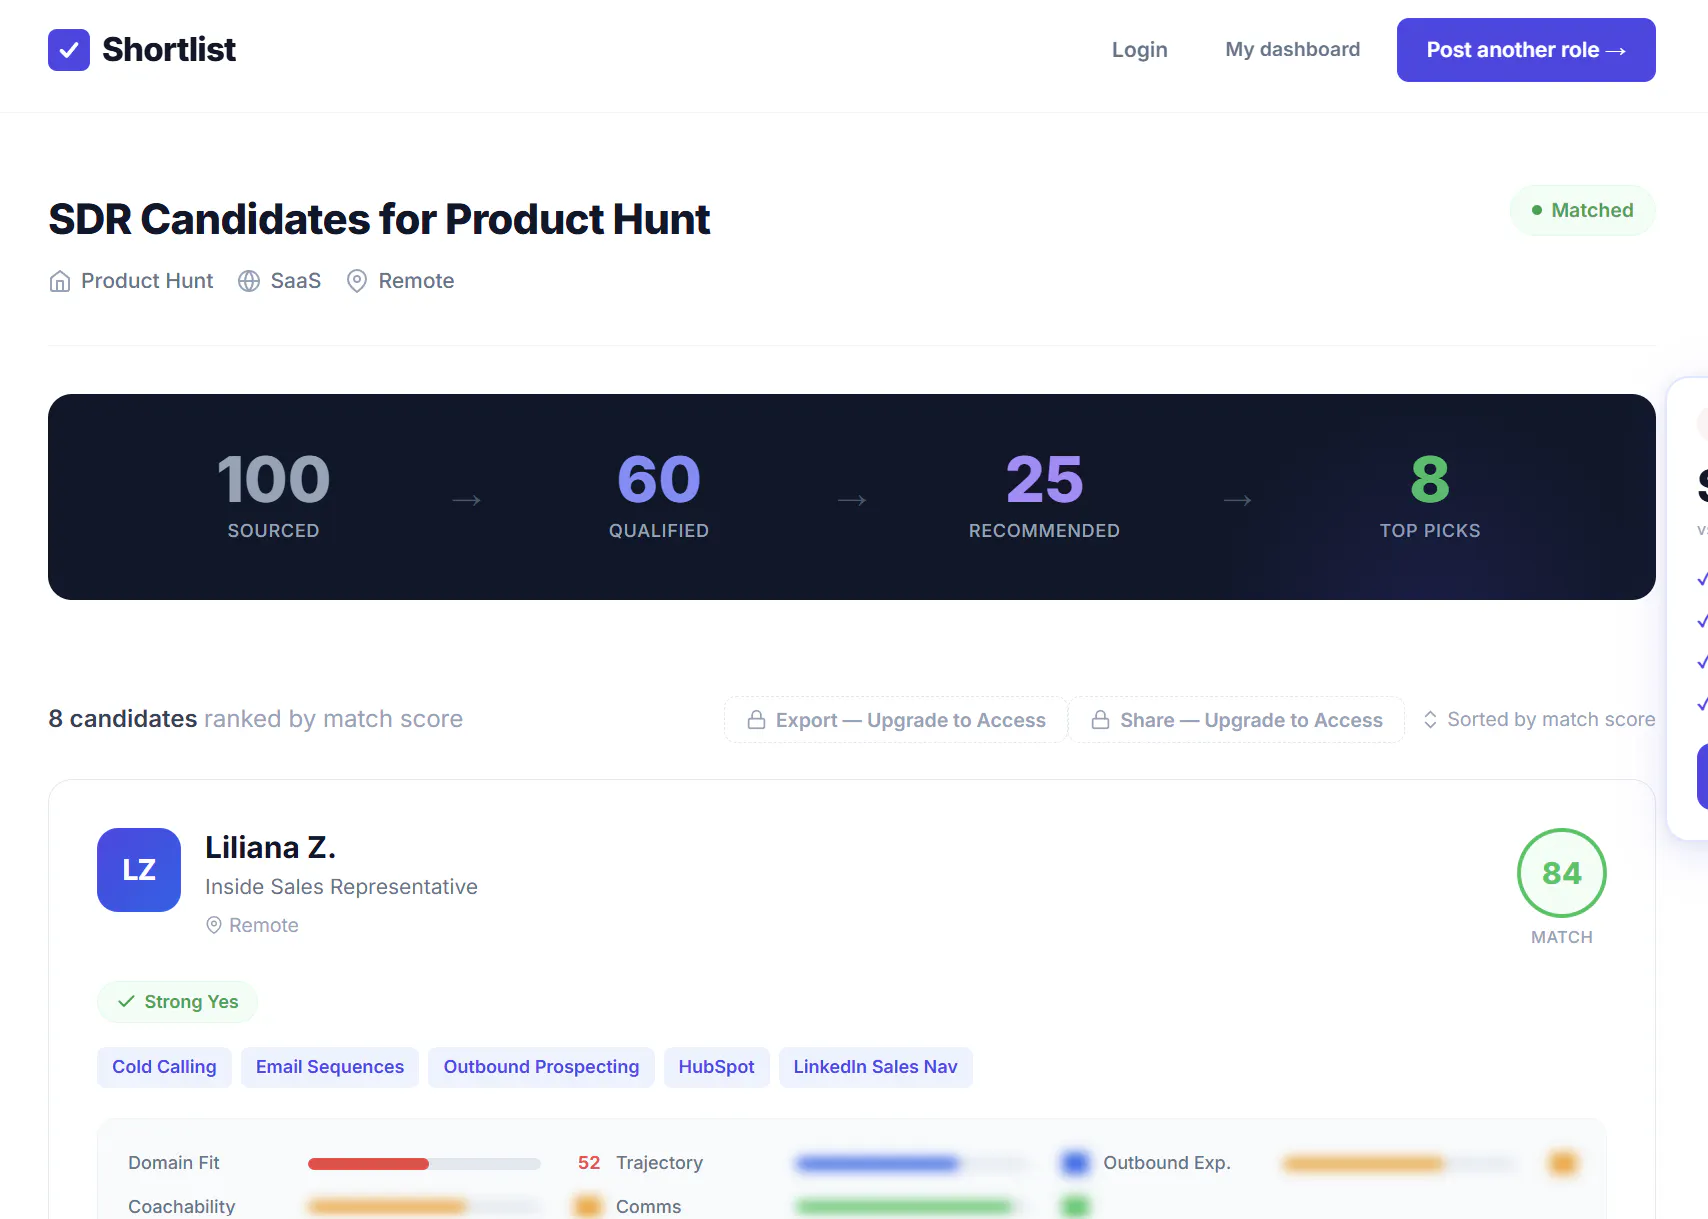This screenshot has width=1708, height=1219.
Task: Select the Cold Calling skill tag
Action: tap(164, 1067)
